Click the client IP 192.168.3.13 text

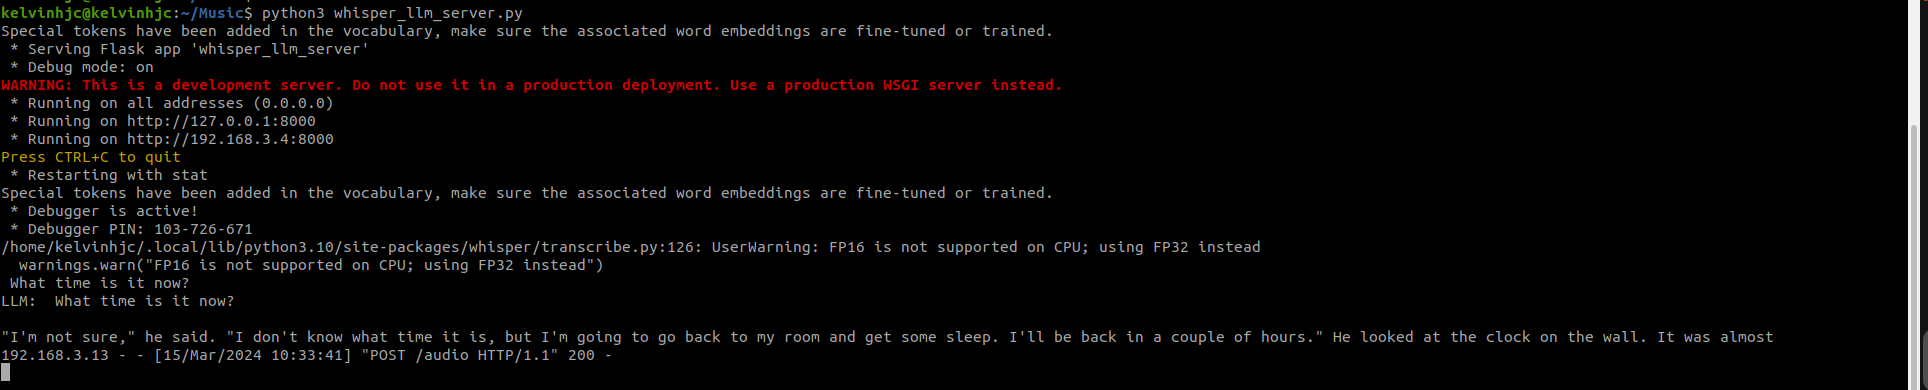55,355
